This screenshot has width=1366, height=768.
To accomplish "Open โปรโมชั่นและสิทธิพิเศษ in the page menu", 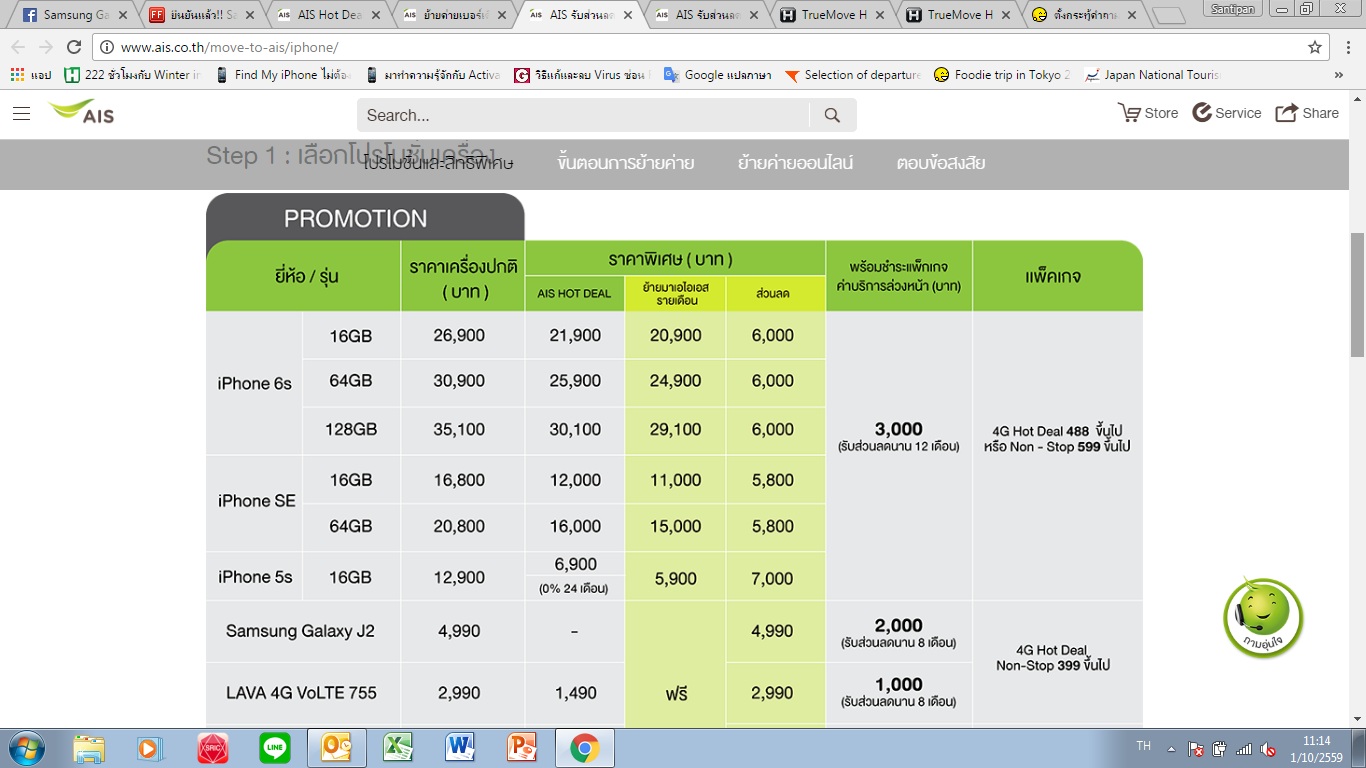I will pos(440,163).
